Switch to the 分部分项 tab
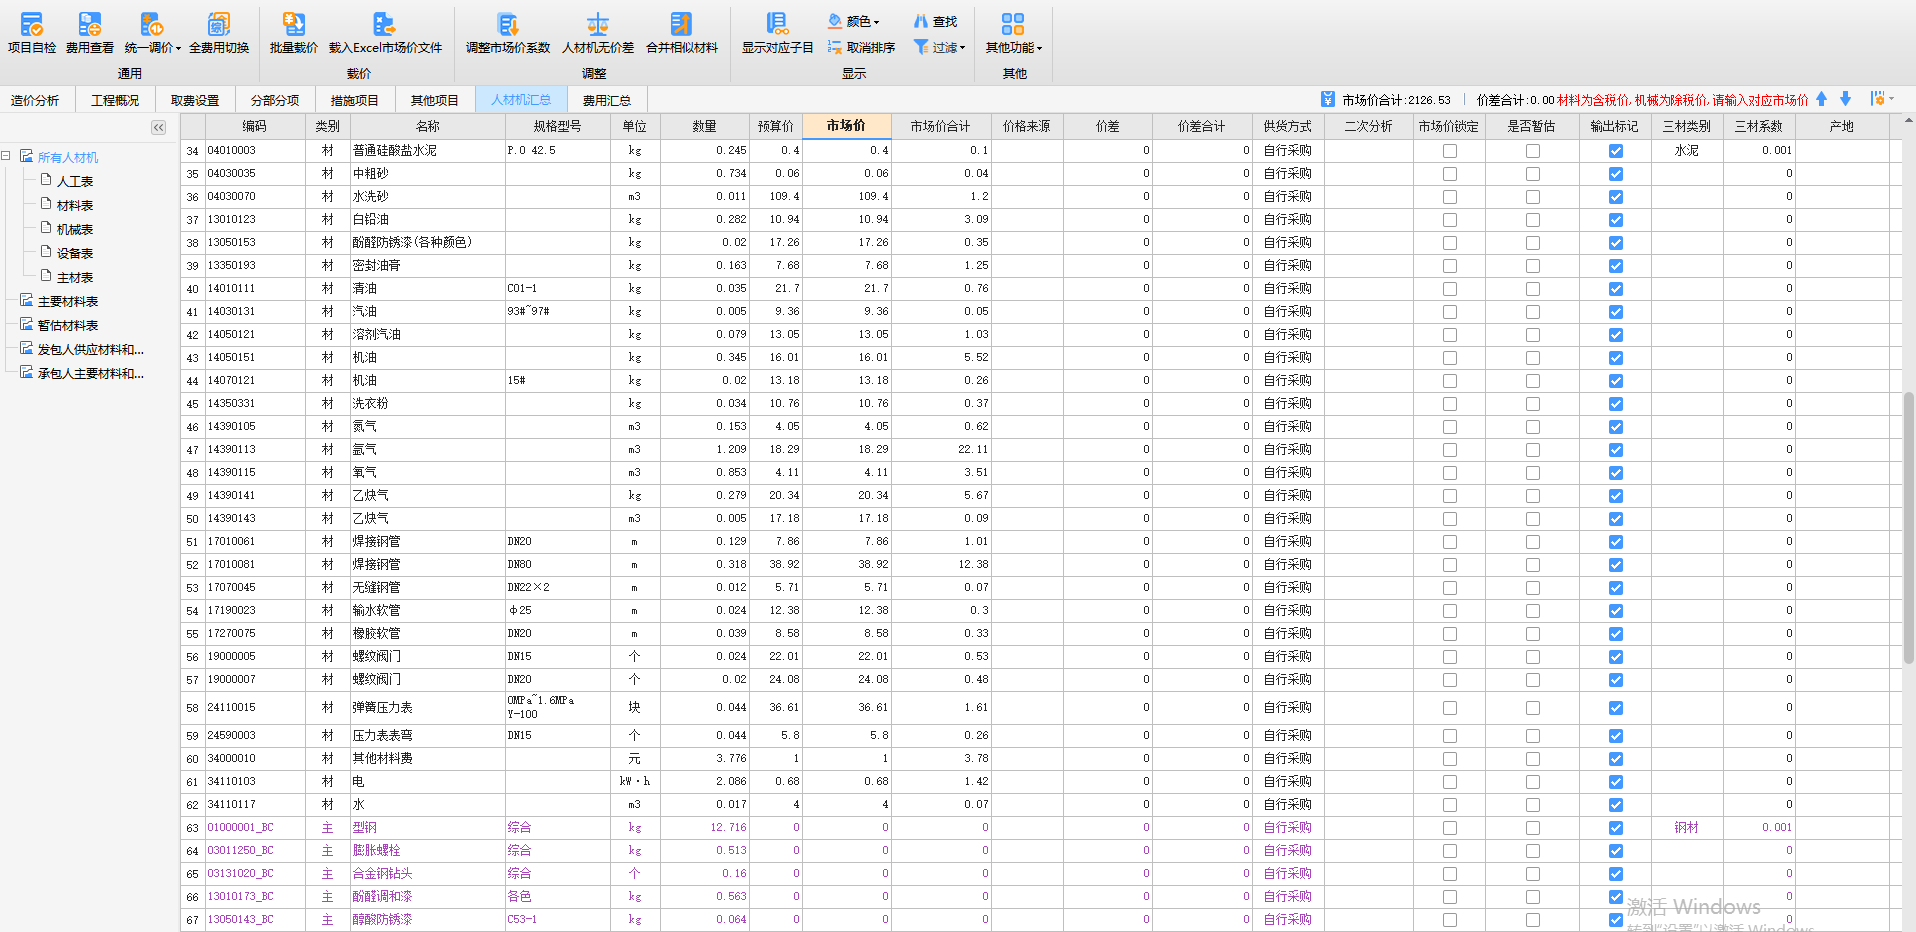 click(275, 100)
